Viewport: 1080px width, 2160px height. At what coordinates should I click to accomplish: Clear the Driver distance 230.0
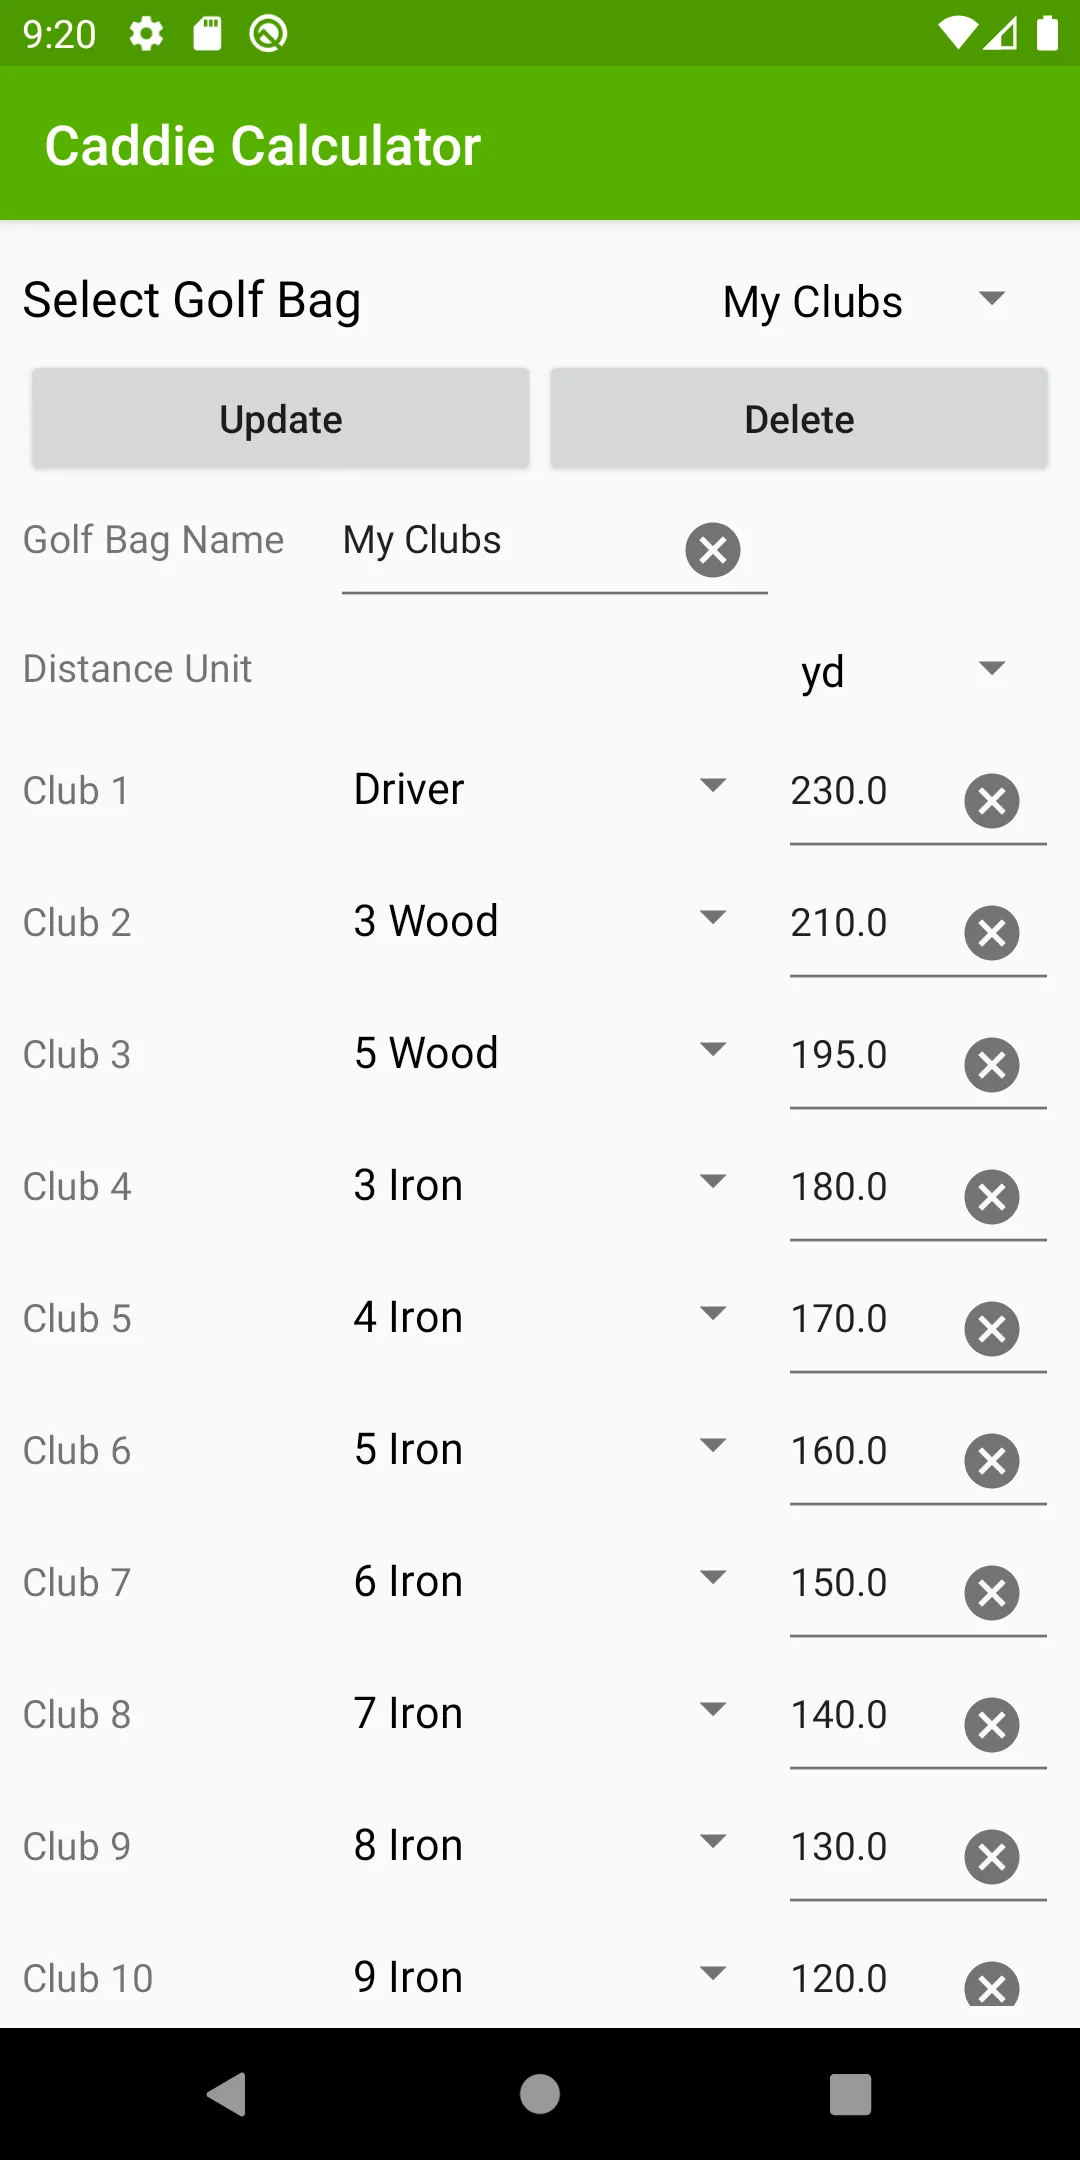(x=992, y=800)
